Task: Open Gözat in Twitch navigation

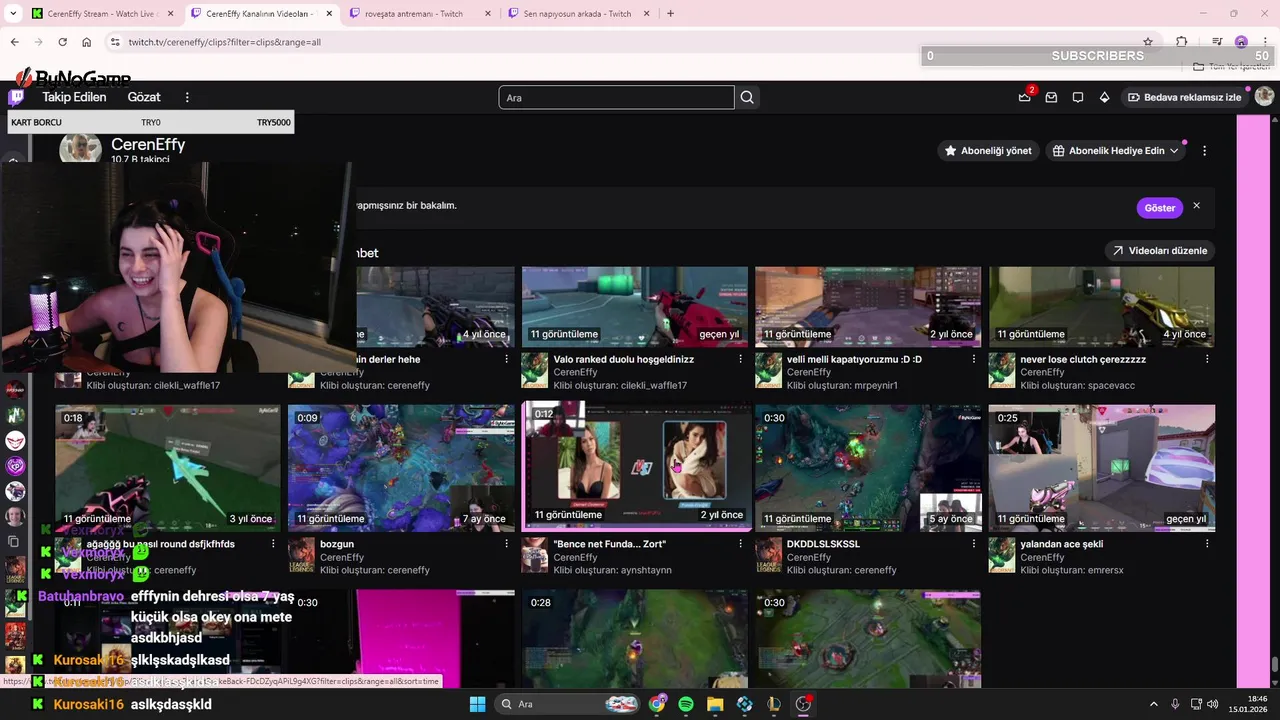Action: 144,97
